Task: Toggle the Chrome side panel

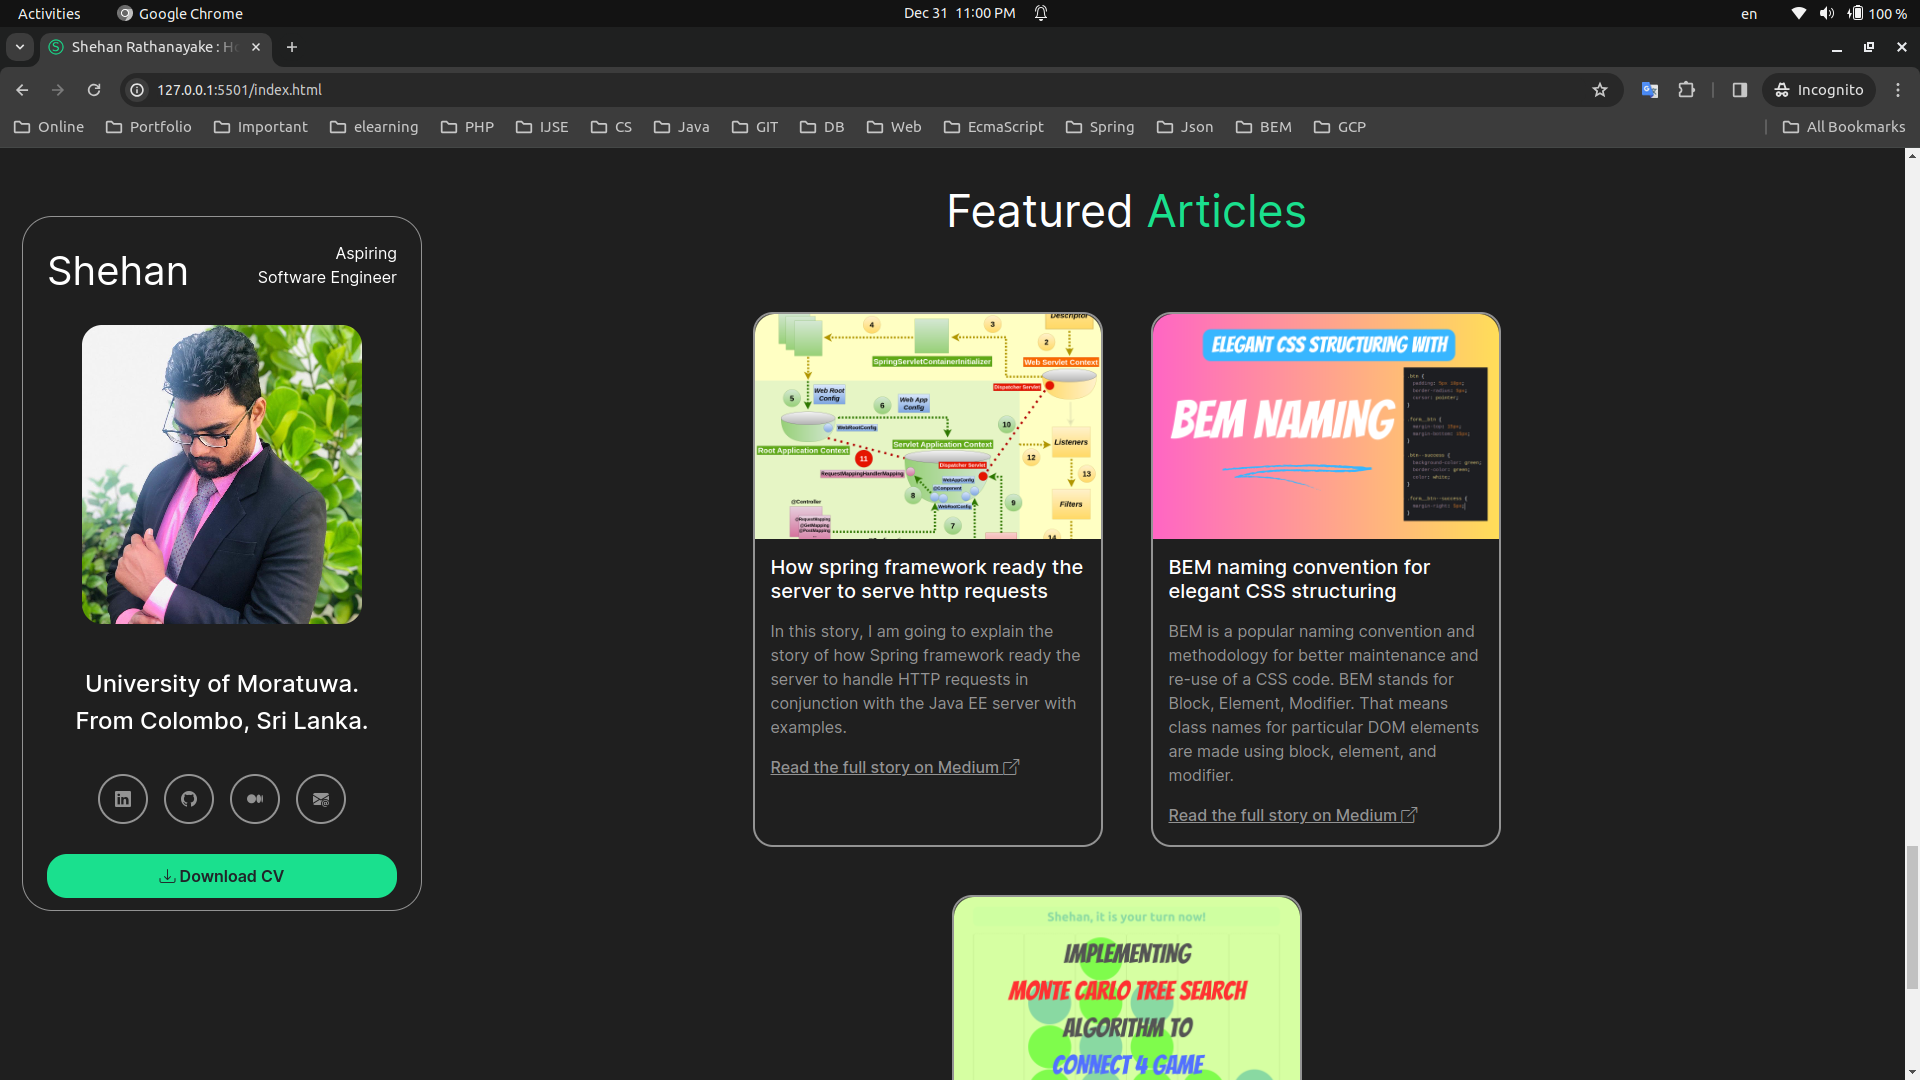Action: point(1740,90)
